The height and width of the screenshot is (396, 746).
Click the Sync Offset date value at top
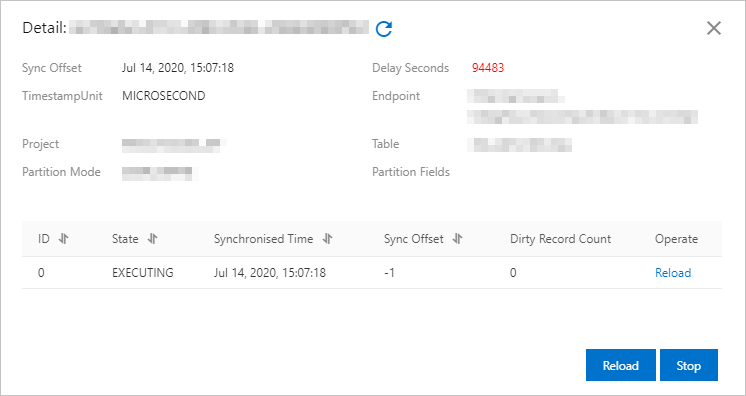pos(177,68)
